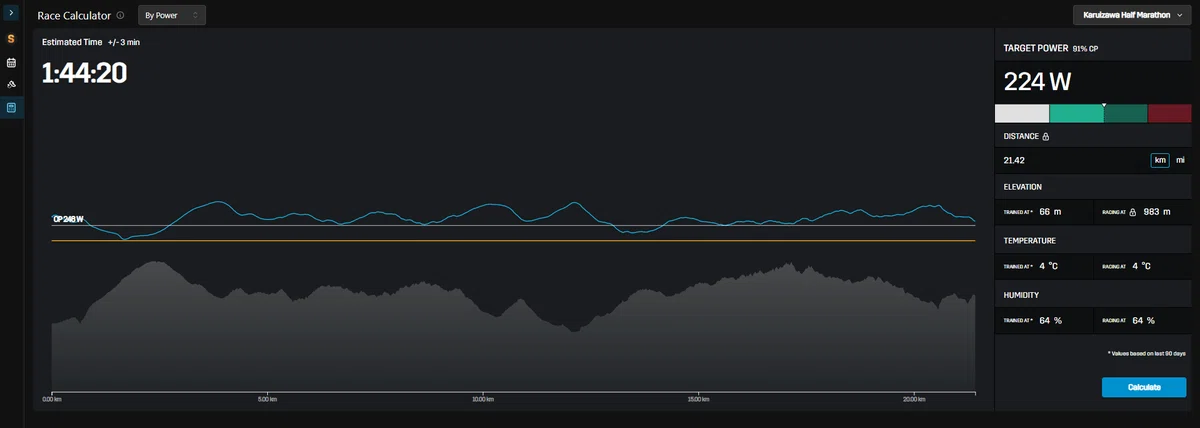Click the distance lock icon

coord(1046,136)
